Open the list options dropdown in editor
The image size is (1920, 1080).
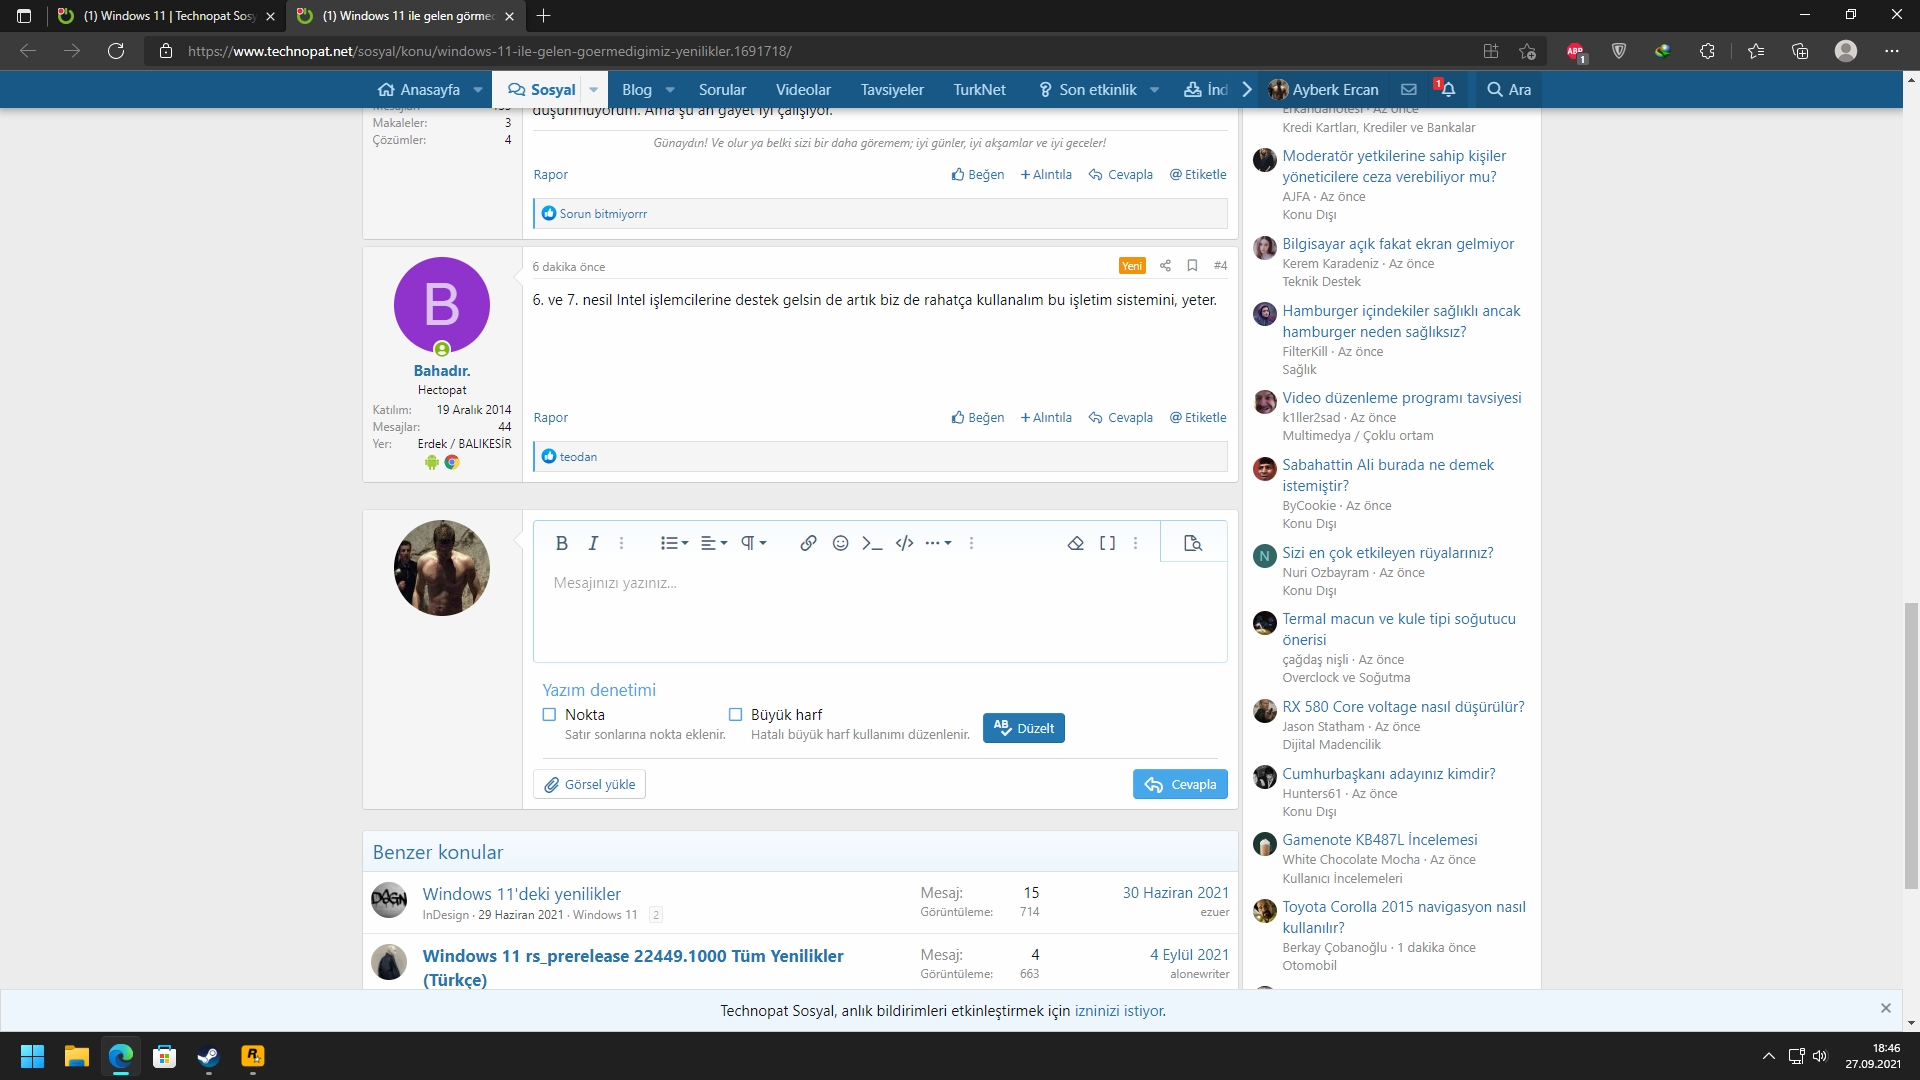click(674, 543)
